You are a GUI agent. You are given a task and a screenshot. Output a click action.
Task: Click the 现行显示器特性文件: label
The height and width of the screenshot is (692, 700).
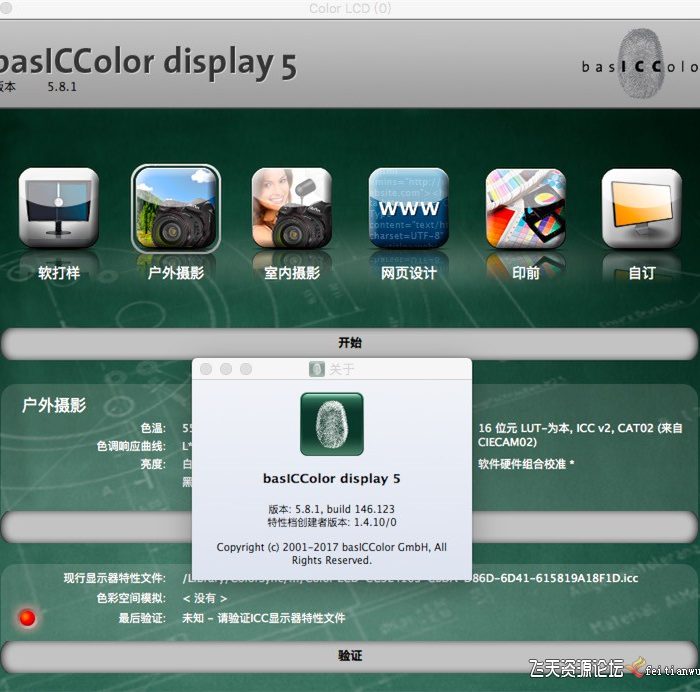tap(115, 578)
